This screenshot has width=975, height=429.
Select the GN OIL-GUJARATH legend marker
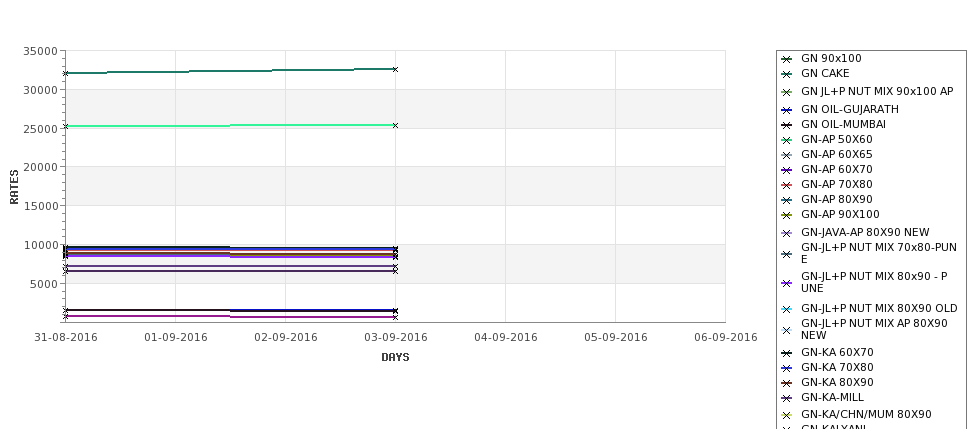[x=786, y=110]
